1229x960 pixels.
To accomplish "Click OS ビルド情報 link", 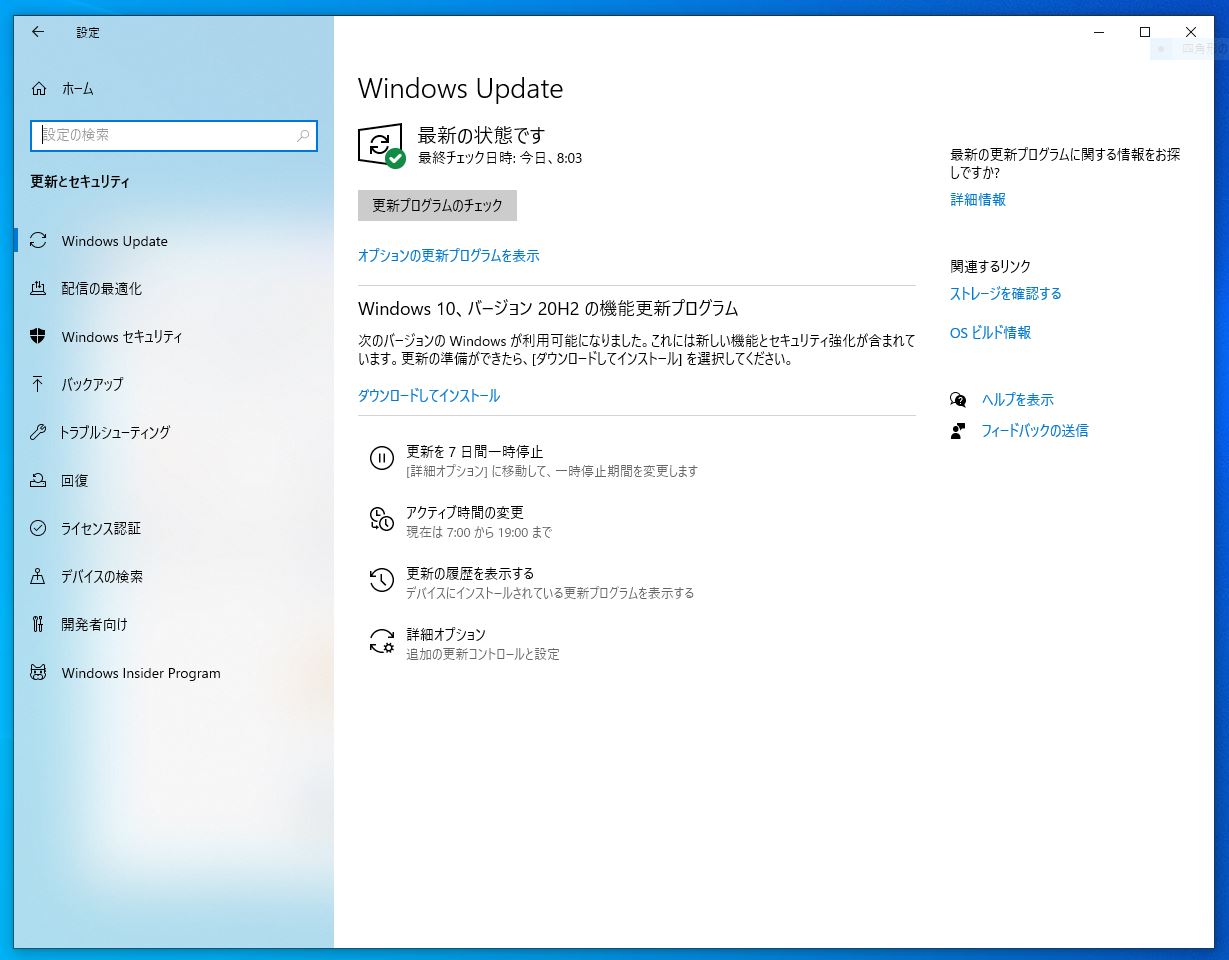I will point(990,333).
